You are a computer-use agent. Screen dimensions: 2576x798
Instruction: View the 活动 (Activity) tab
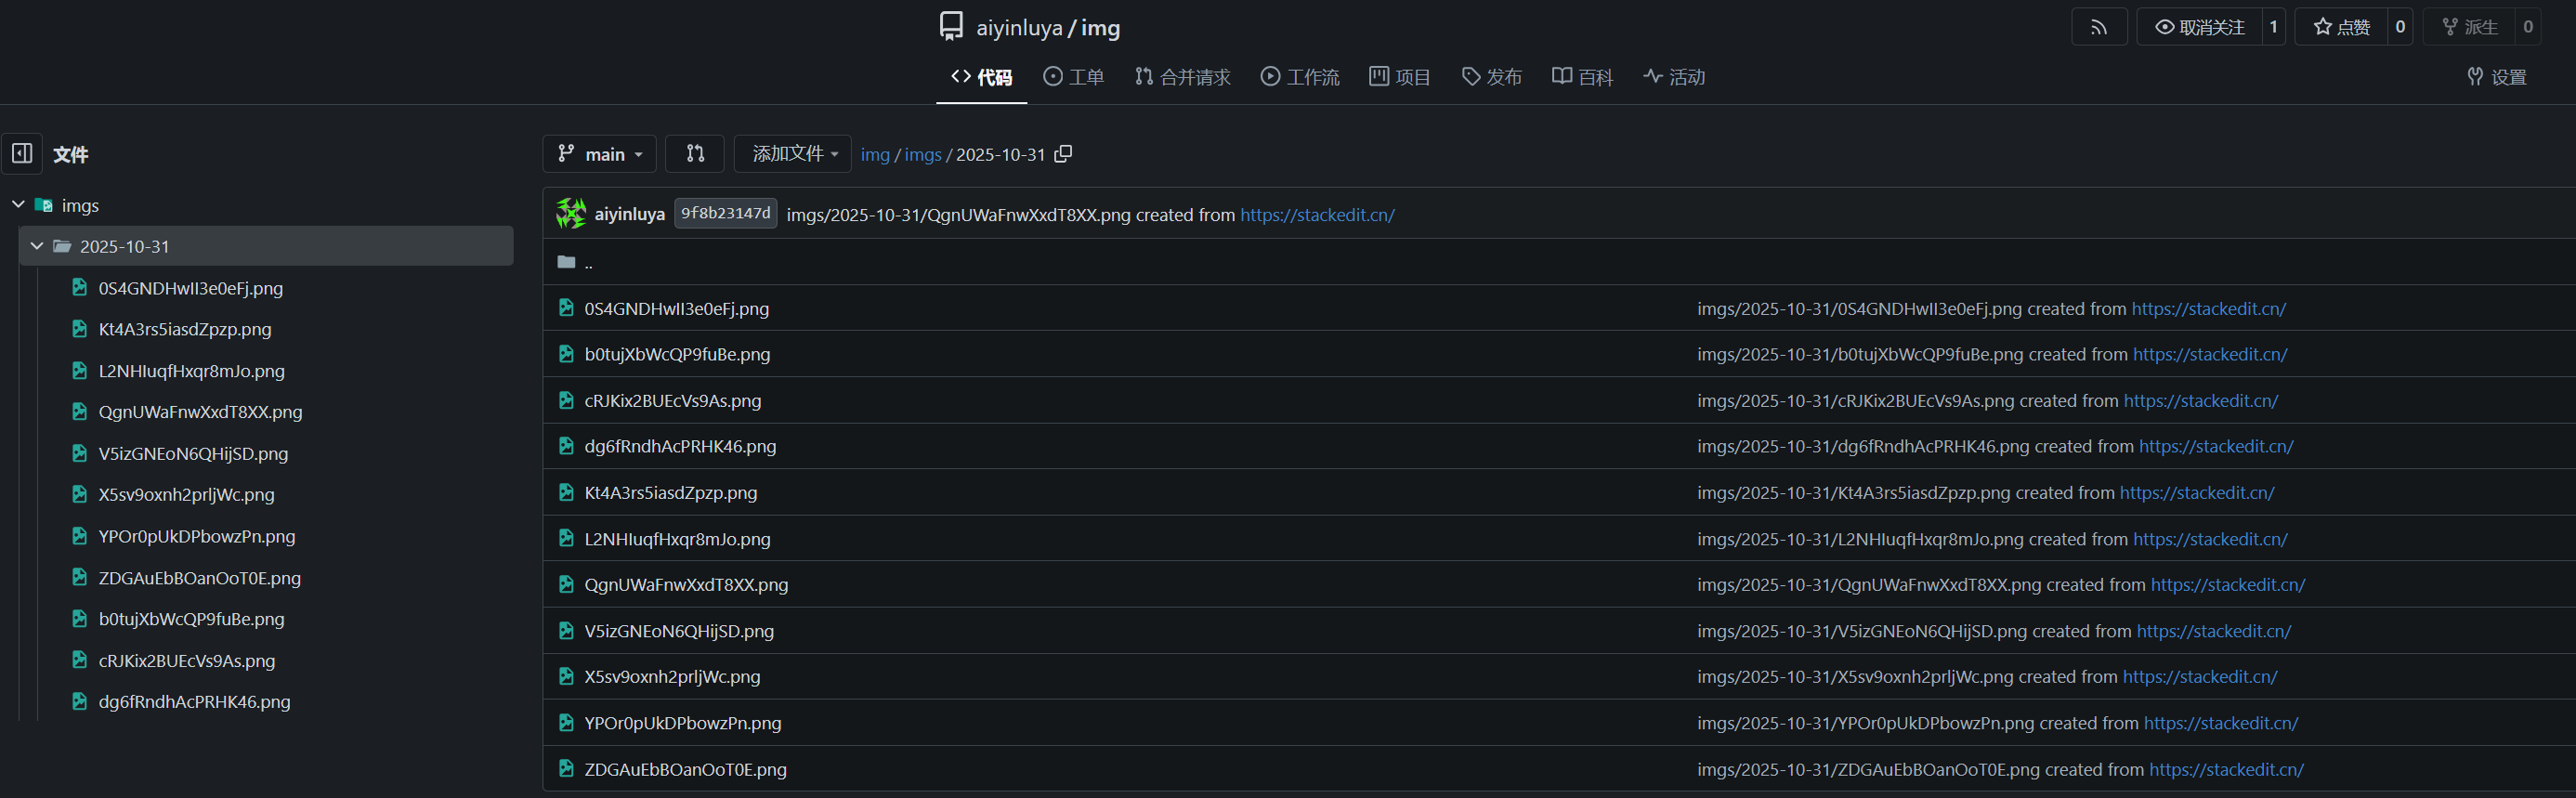click(x=1674, y=77)
